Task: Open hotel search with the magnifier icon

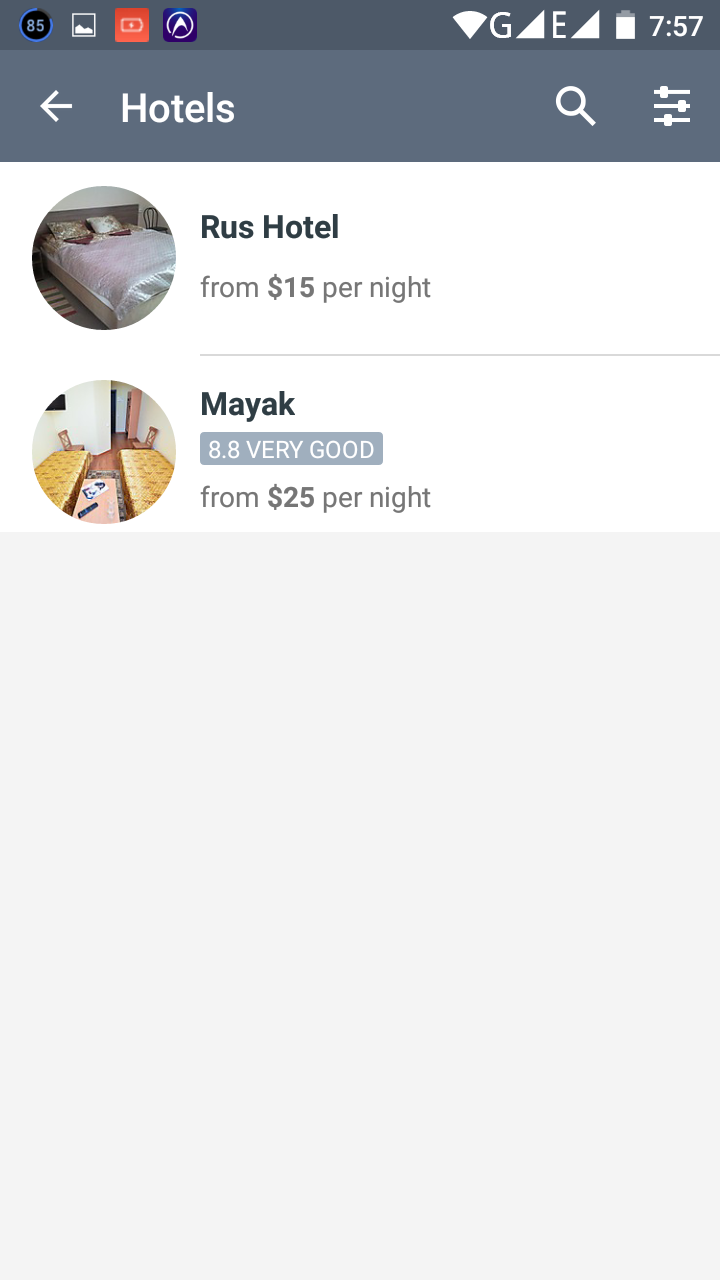Action: click(x=575, y=107)
